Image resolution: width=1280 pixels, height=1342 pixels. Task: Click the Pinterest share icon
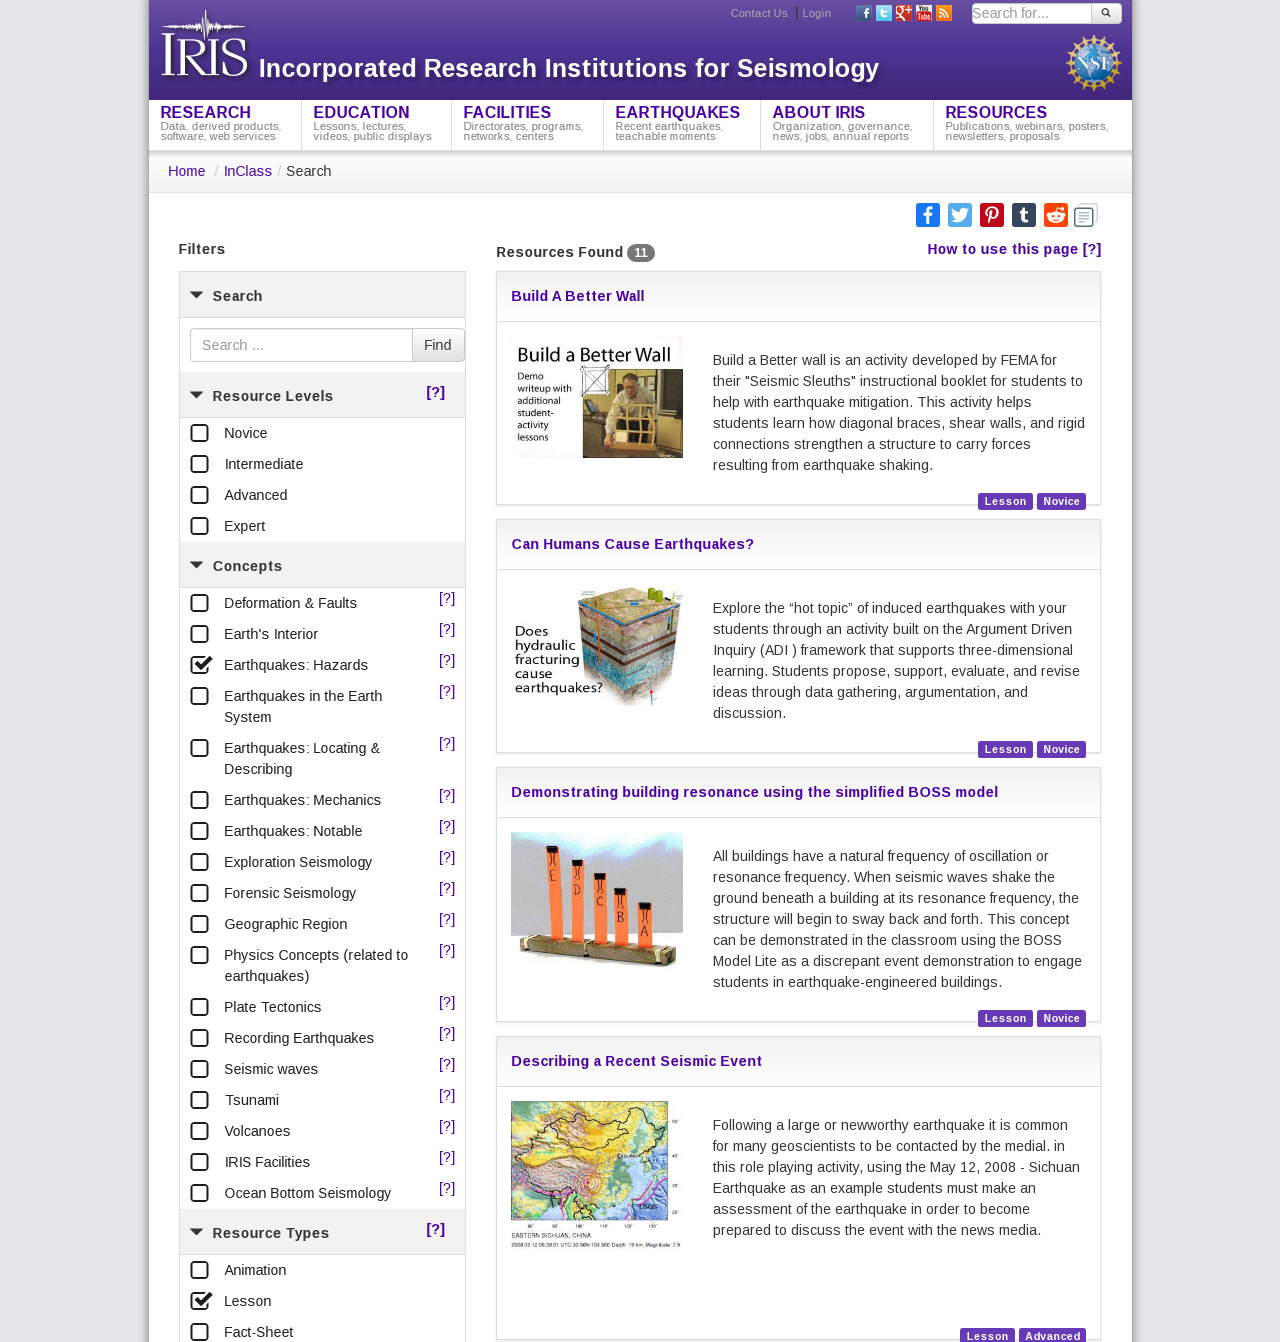[991, 215]
